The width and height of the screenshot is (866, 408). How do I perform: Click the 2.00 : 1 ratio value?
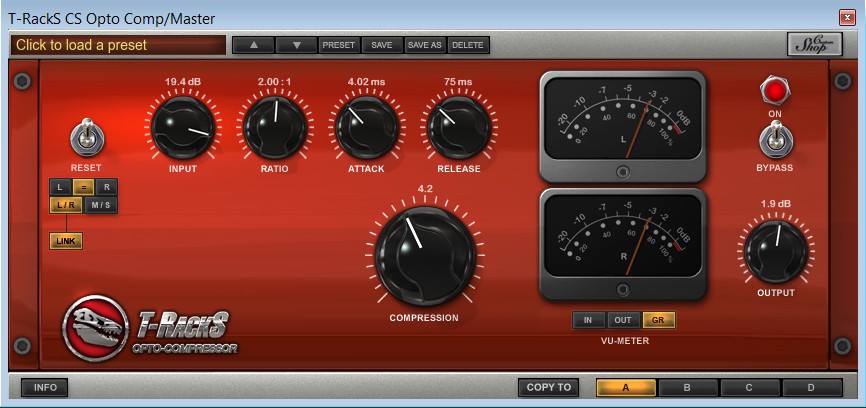click(274, 82)
